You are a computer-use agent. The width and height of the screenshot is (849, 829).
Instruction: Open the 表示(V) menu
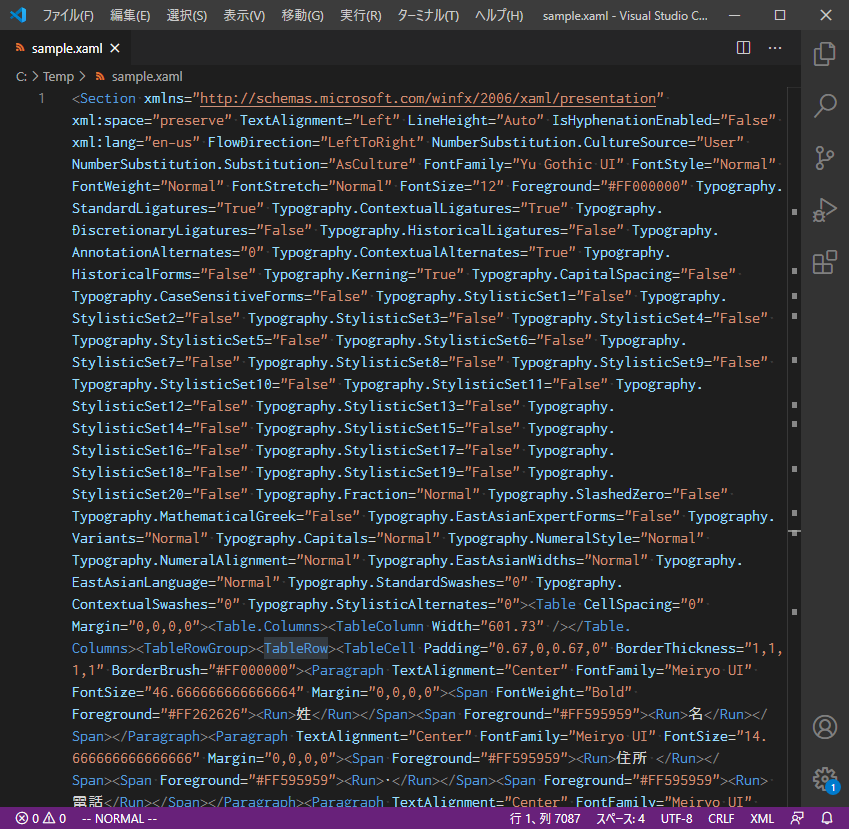pos(244,15)
